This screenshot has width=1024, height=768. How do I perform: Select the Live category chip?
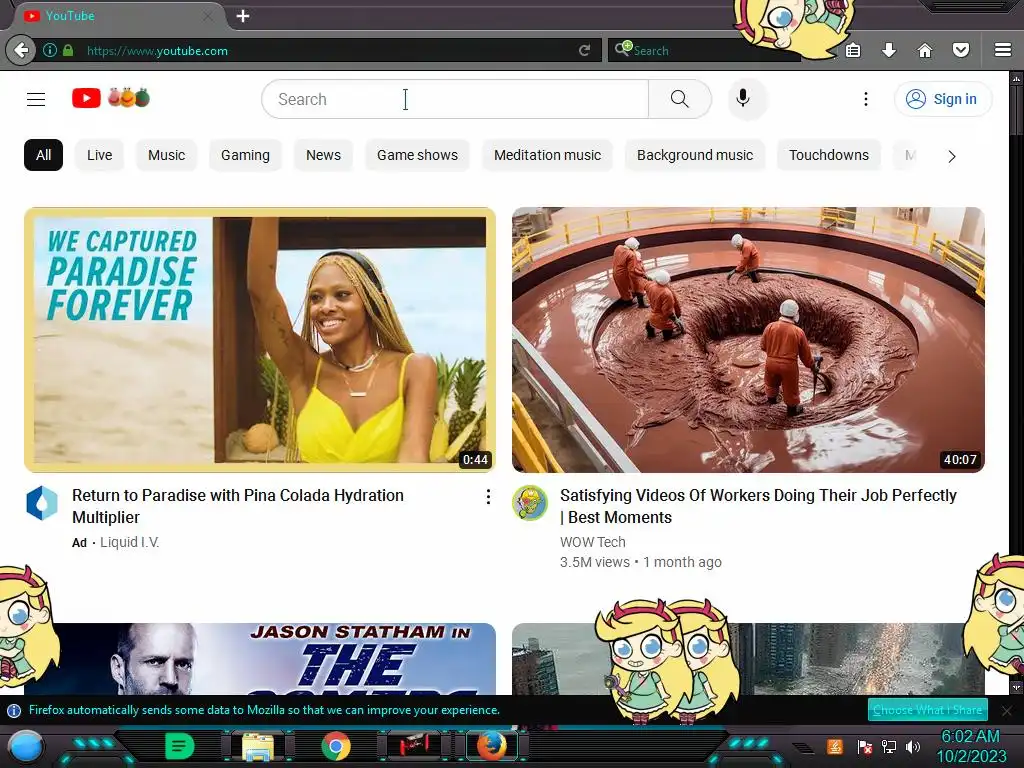99,155
